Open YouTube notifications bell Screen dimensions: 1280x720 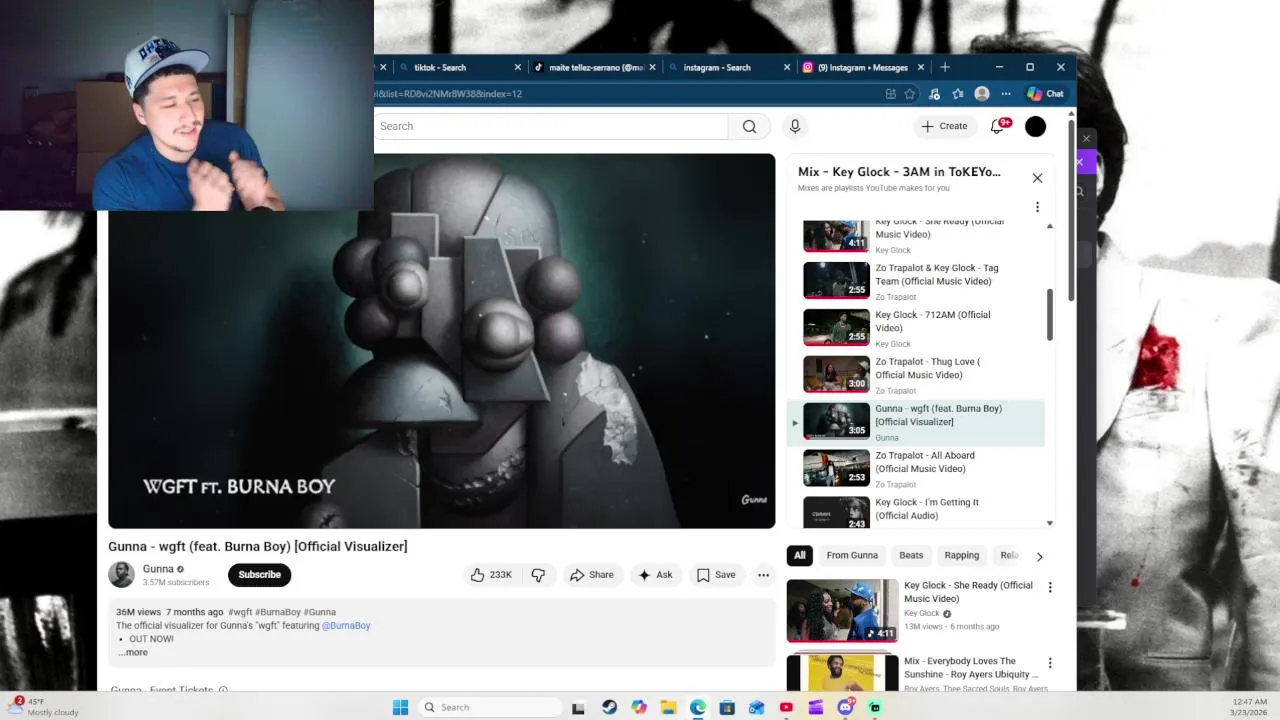click(x=997, y=126)
